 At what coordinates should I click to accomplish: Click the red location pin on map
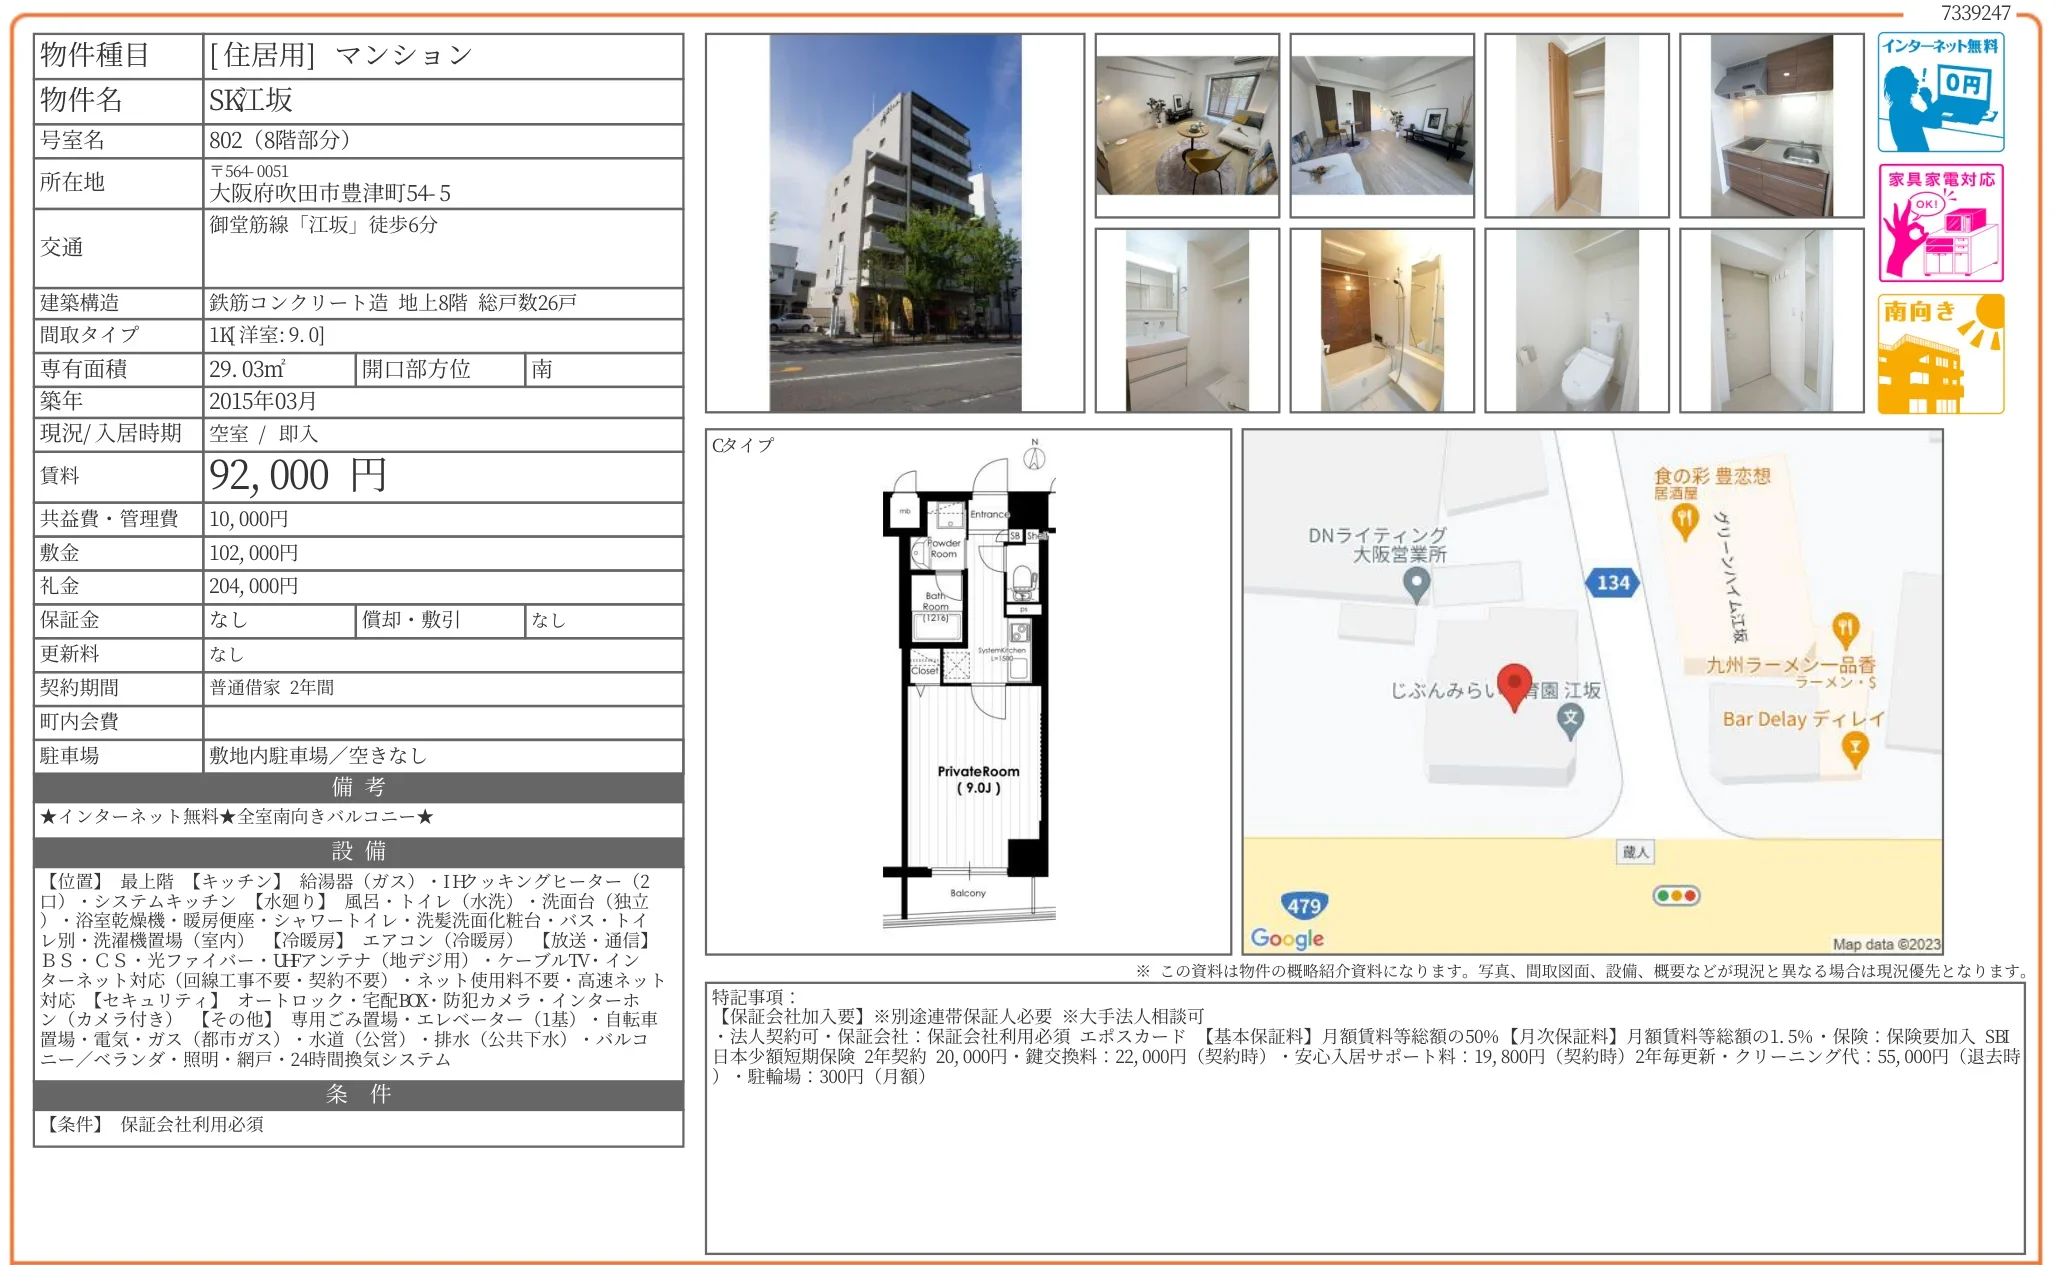coord(1514,685)
